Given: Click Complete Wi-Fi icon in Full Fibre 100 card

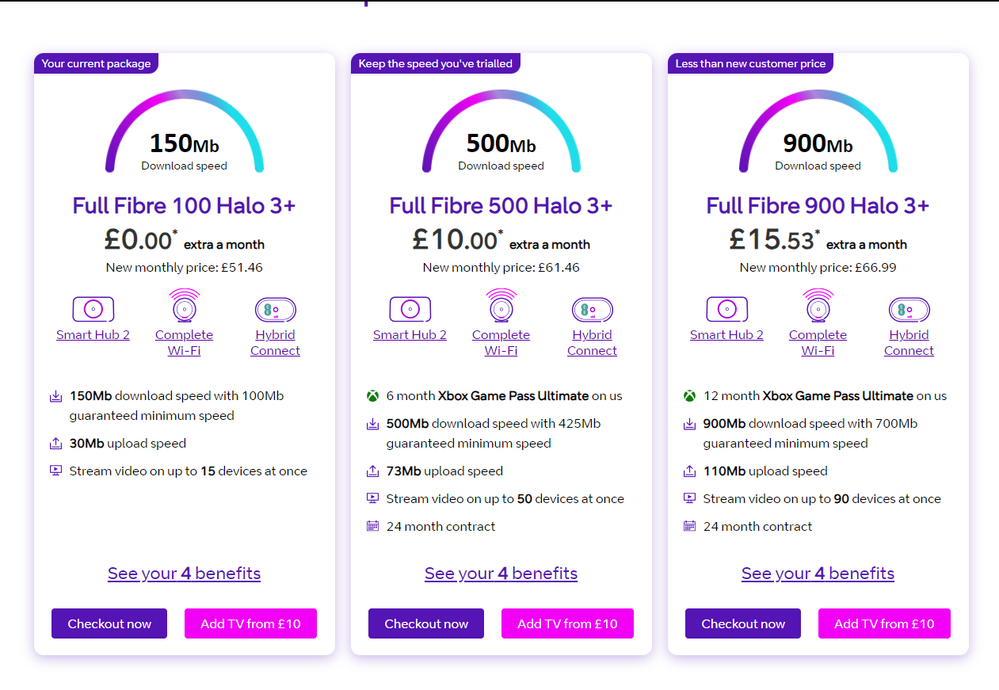Looking at the screenshot, I should pyautogui.click(x=184, y=305).
